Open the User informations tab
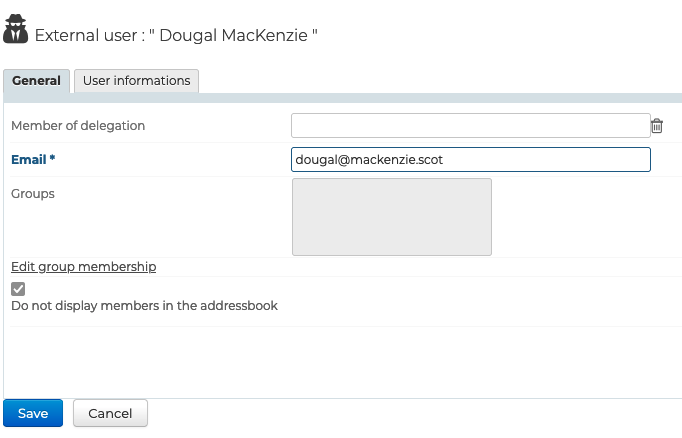 (x=136, y=81)
